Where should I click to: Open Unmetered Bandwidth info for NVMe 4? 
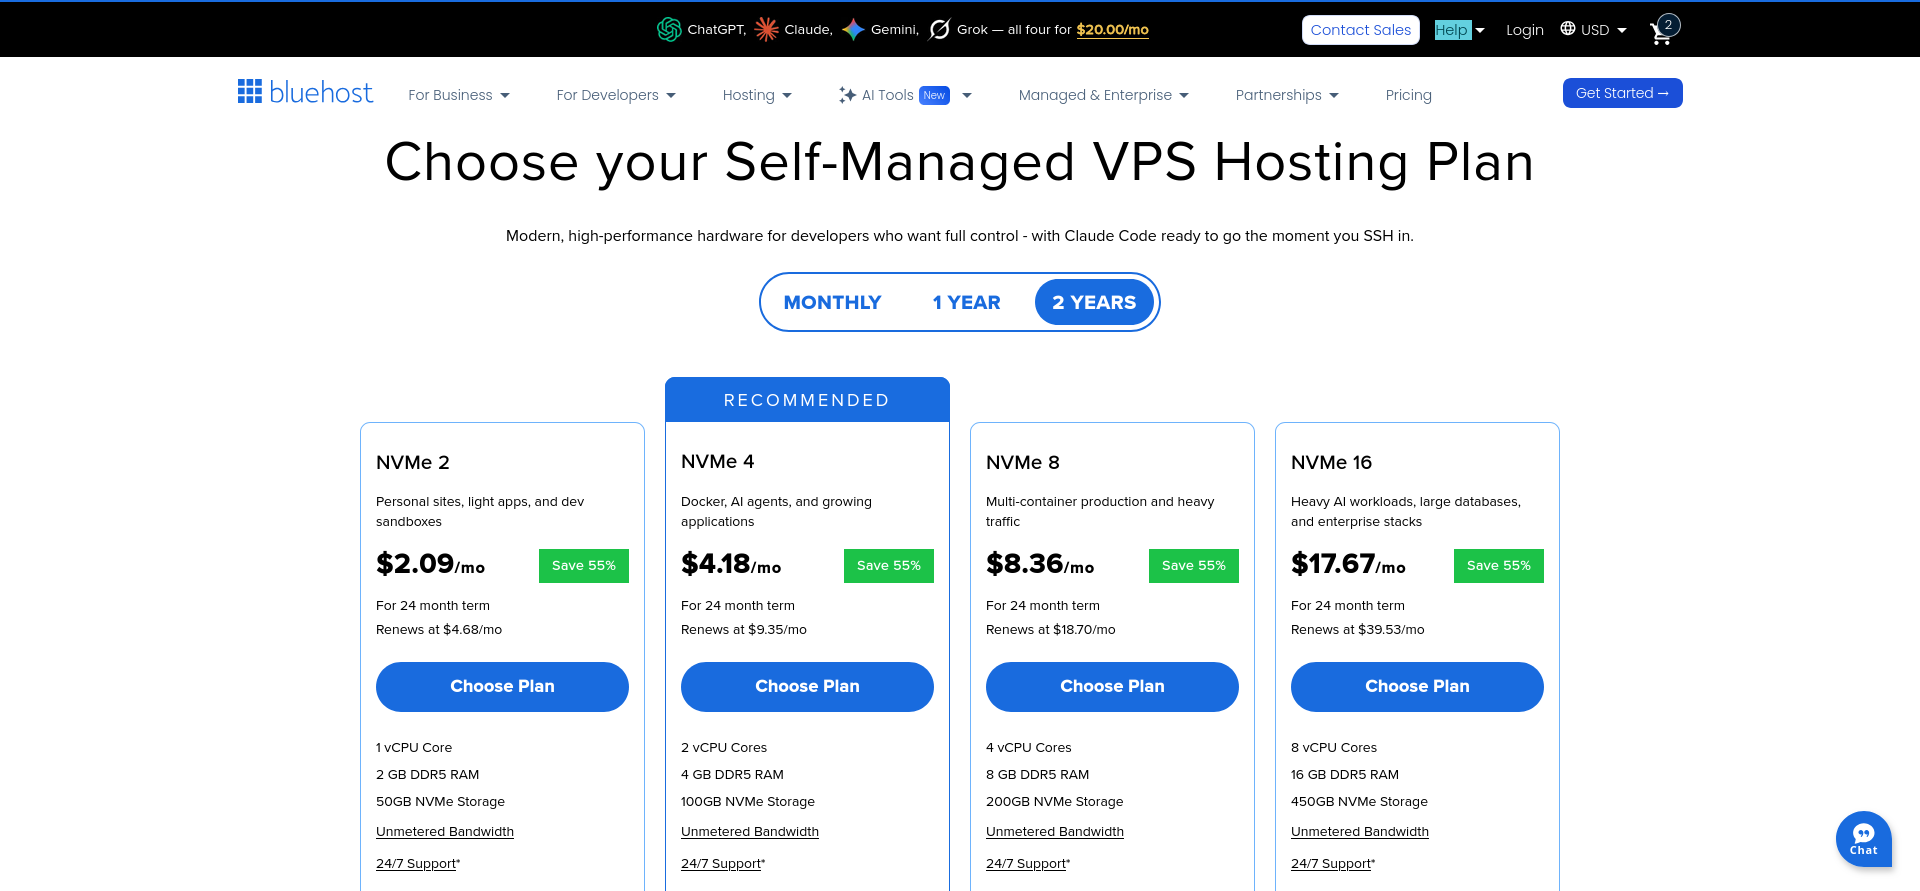click(x=750, y=832)
